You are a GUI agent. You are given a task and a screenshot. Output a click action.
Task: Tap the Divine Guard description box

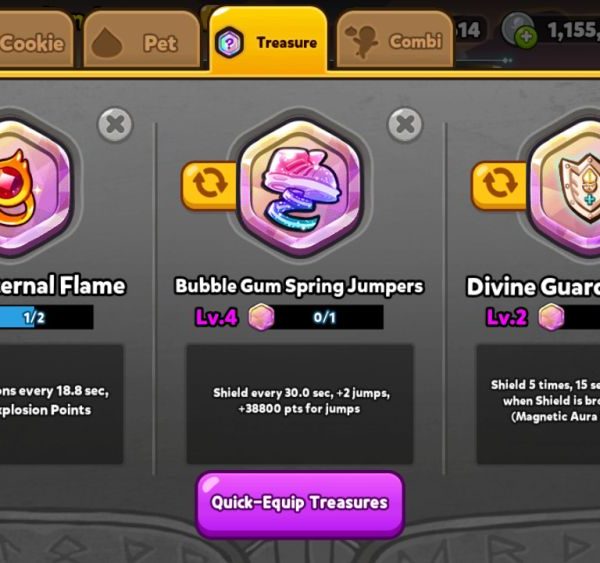[x=538, y=405]
